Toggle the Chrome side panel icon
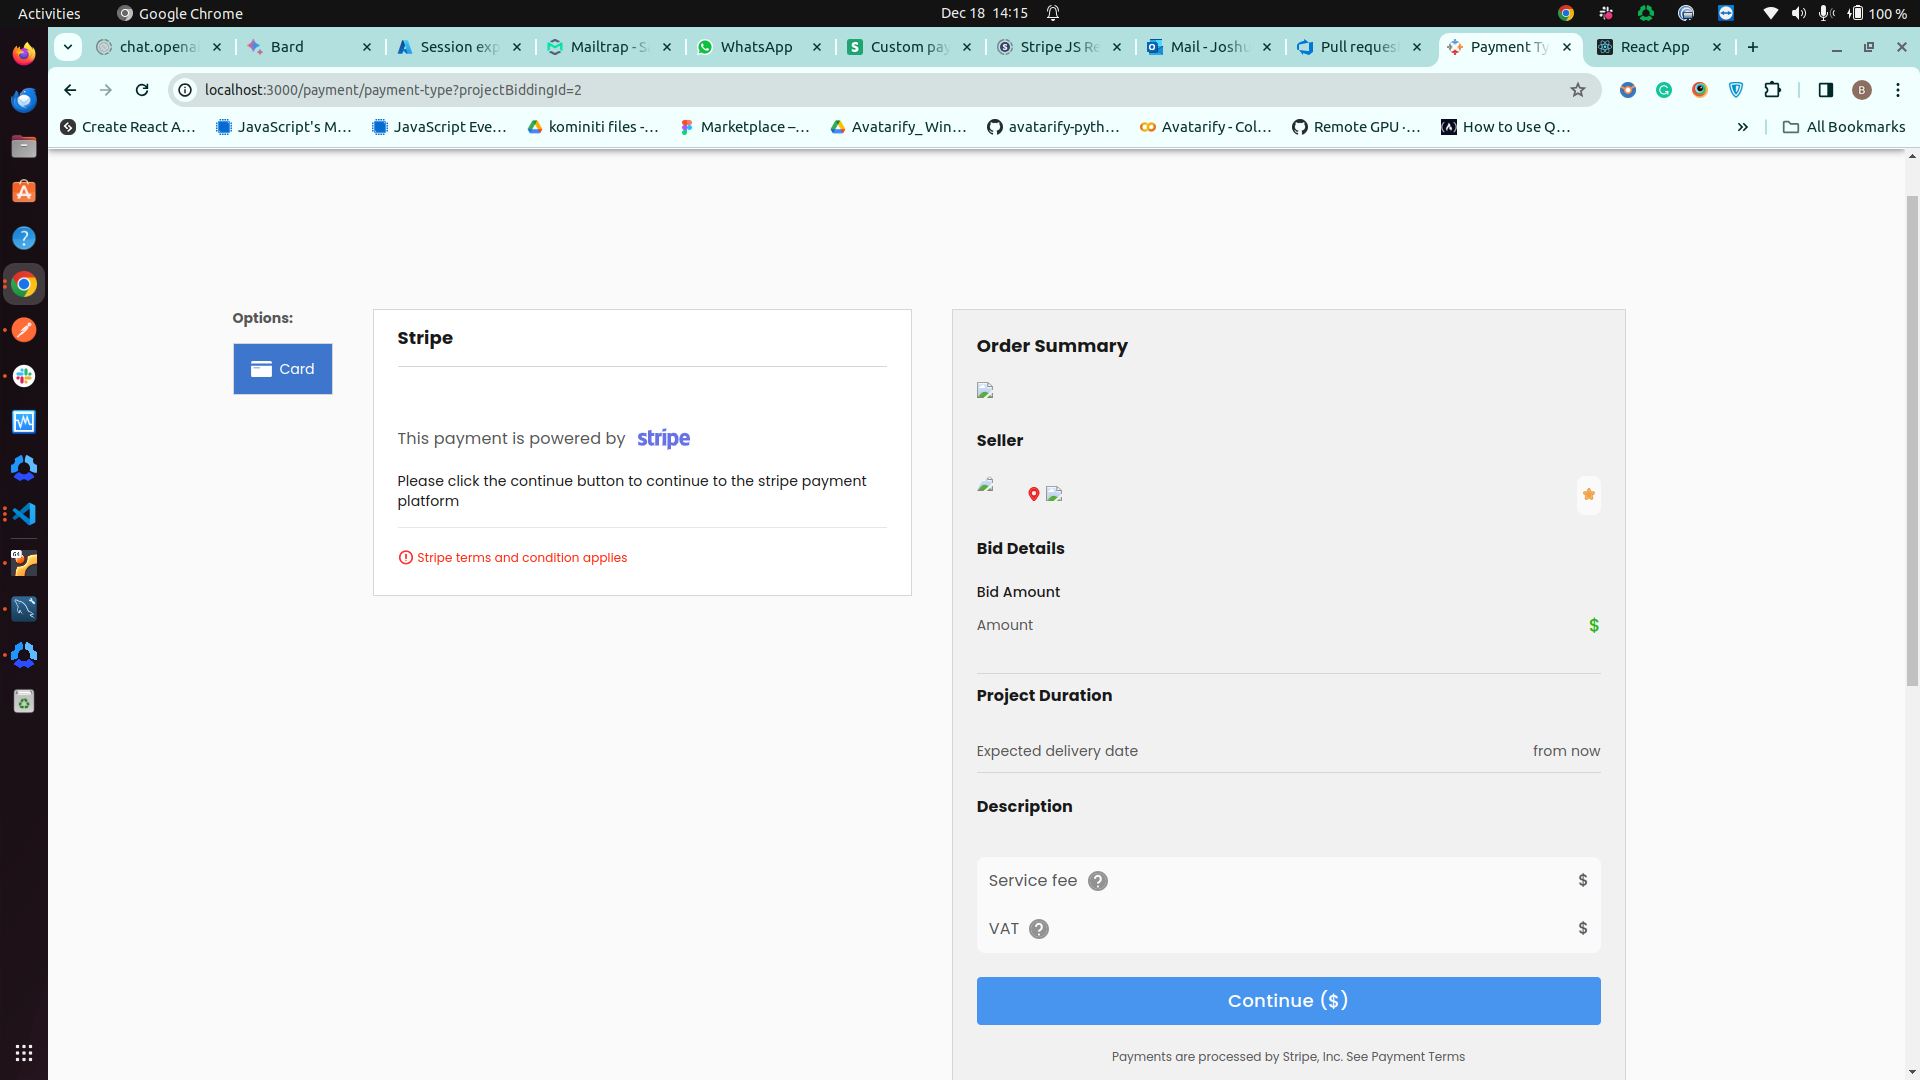1920x1080 pixels. click(1825, 90)
